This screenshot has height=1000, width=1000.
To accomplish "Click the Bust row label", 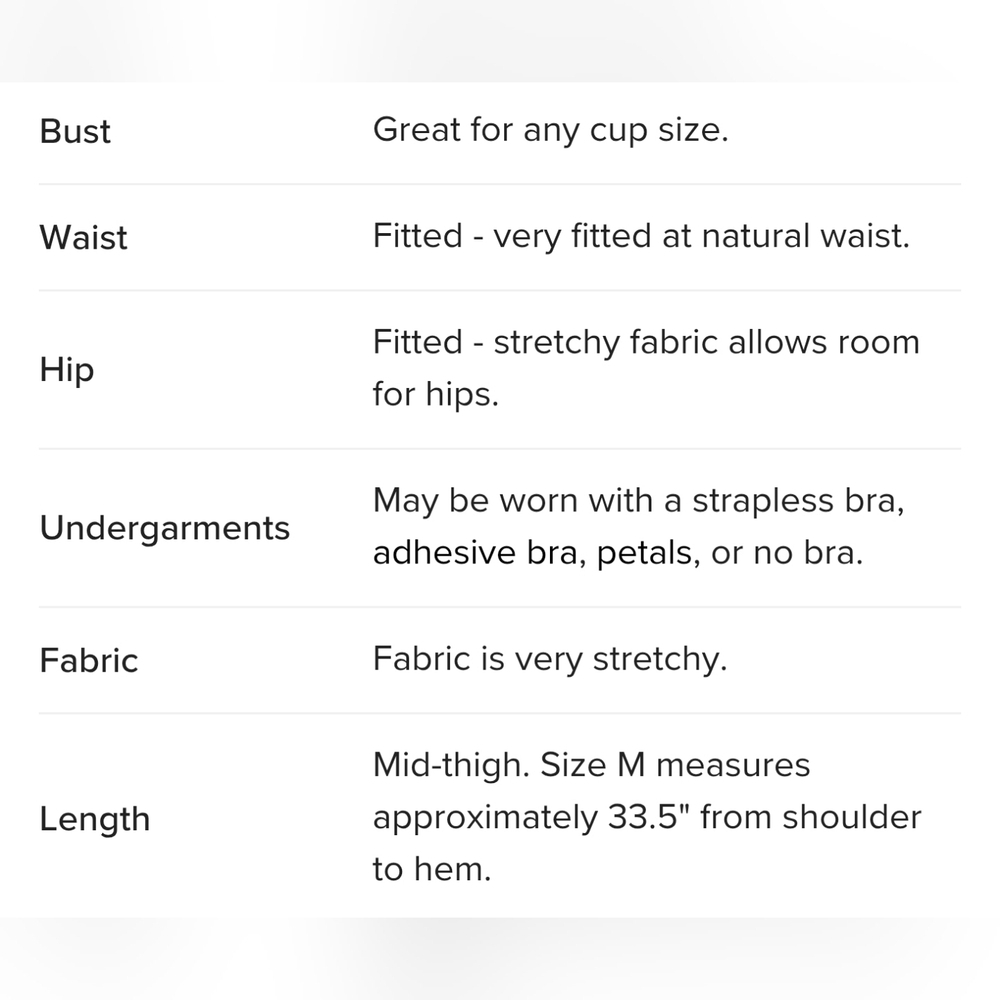I will [75, 132].
